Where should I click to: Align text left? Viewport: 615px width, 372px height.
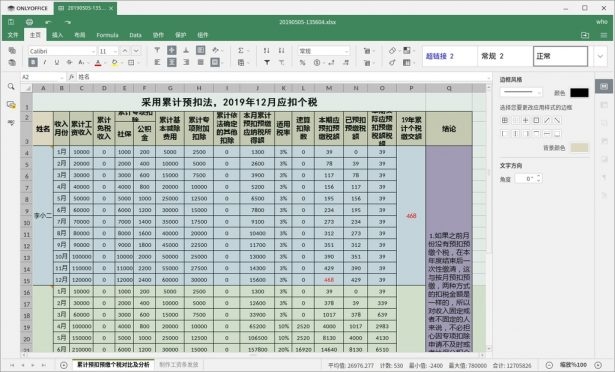[x=157, y=62]
